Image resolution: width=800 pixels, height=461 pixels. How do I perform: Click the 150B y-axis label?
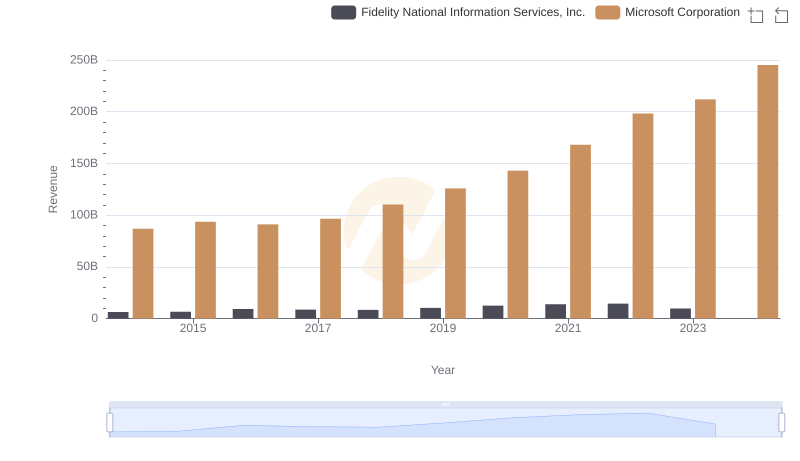84,164
